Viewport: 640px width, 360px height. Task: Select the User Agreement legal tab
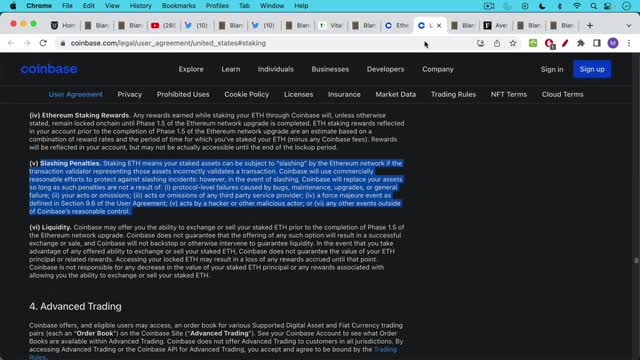coord(76,94)
